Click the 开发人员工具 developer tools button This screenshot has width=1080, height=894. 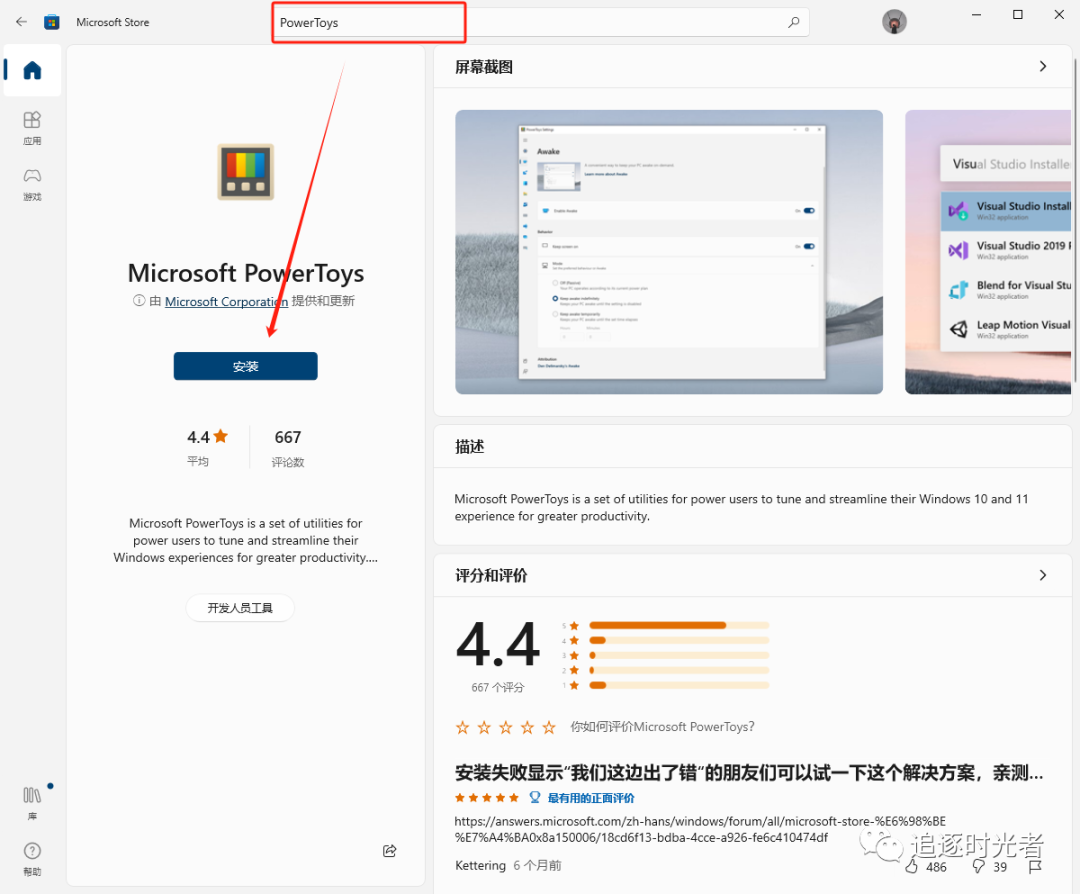tap(240, 607)
